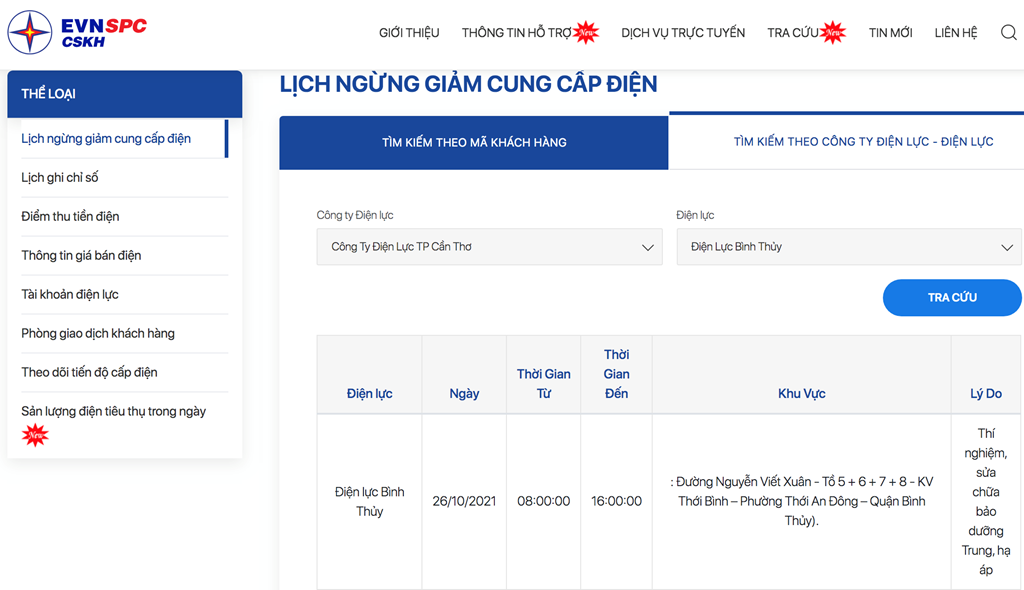Click the start time cell 08:00:00
Viewport: 1024px width, 590px height.
click(543, 501)
